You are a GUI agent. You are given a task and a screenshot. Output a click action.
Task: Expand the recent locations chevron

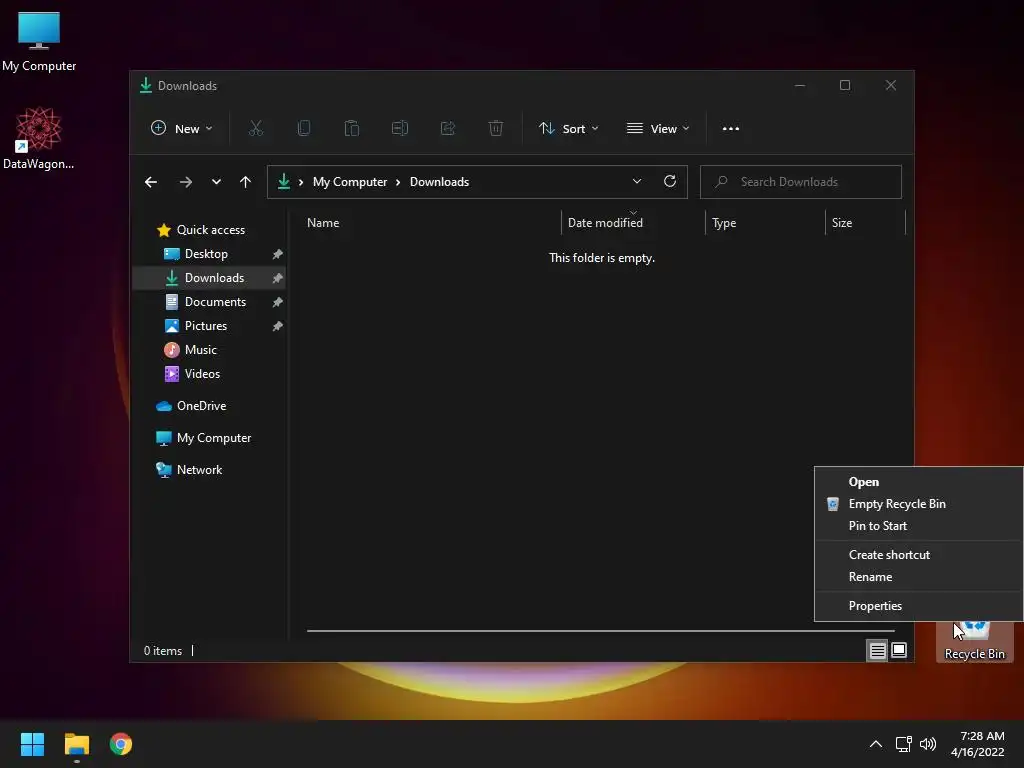point(216,182)
